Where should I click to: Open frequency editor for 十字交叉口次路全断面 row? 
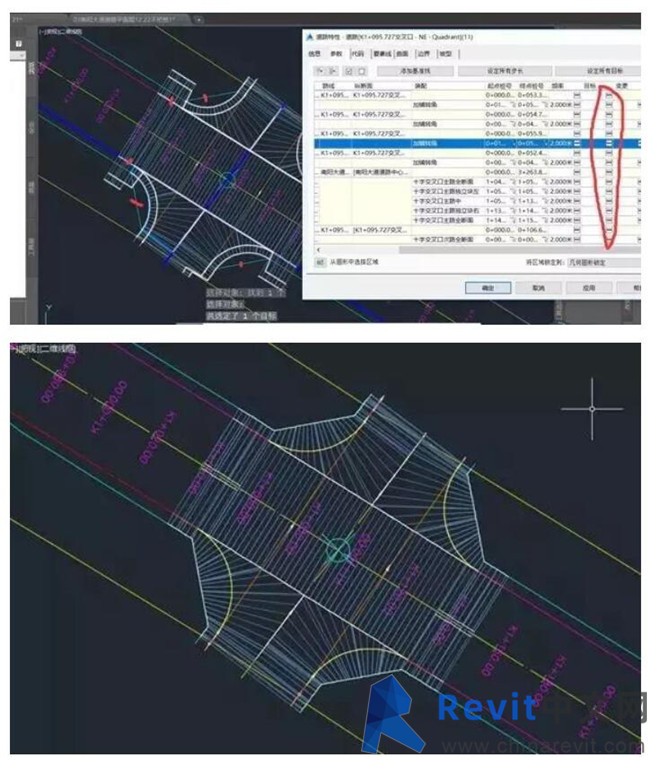click(577, 239)
